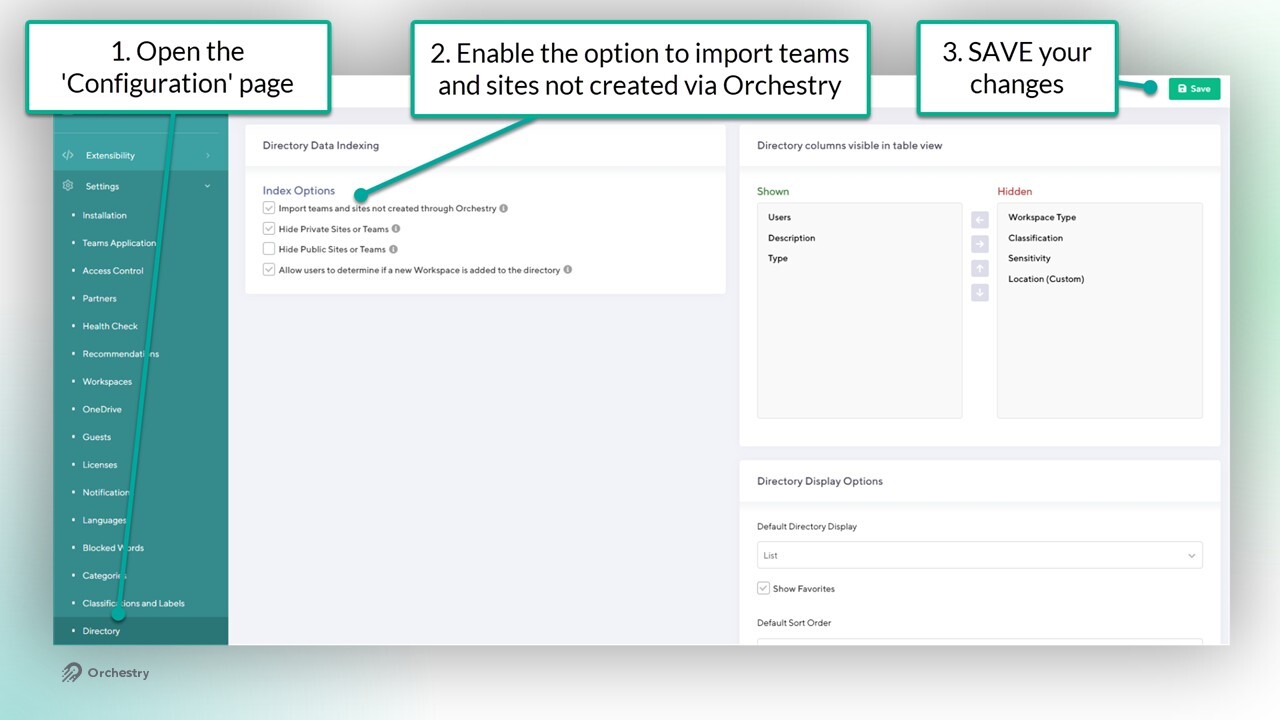Viewport: 1280px width, 720px height.
Task: Select Sensitivity in the Hidden columns list
Action: coord(1029,258)
